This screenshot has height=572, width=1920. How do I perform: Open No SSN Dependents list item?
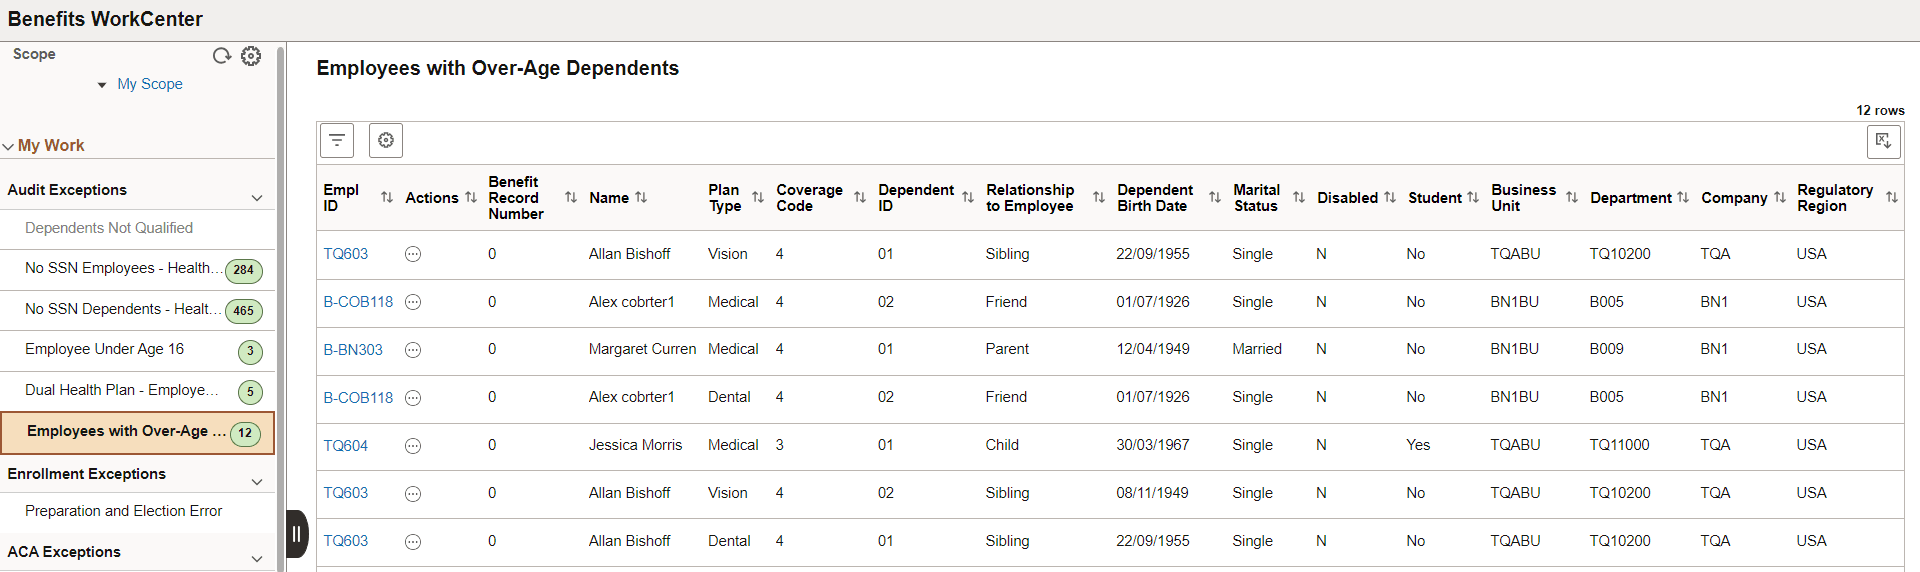coord(117,309)
